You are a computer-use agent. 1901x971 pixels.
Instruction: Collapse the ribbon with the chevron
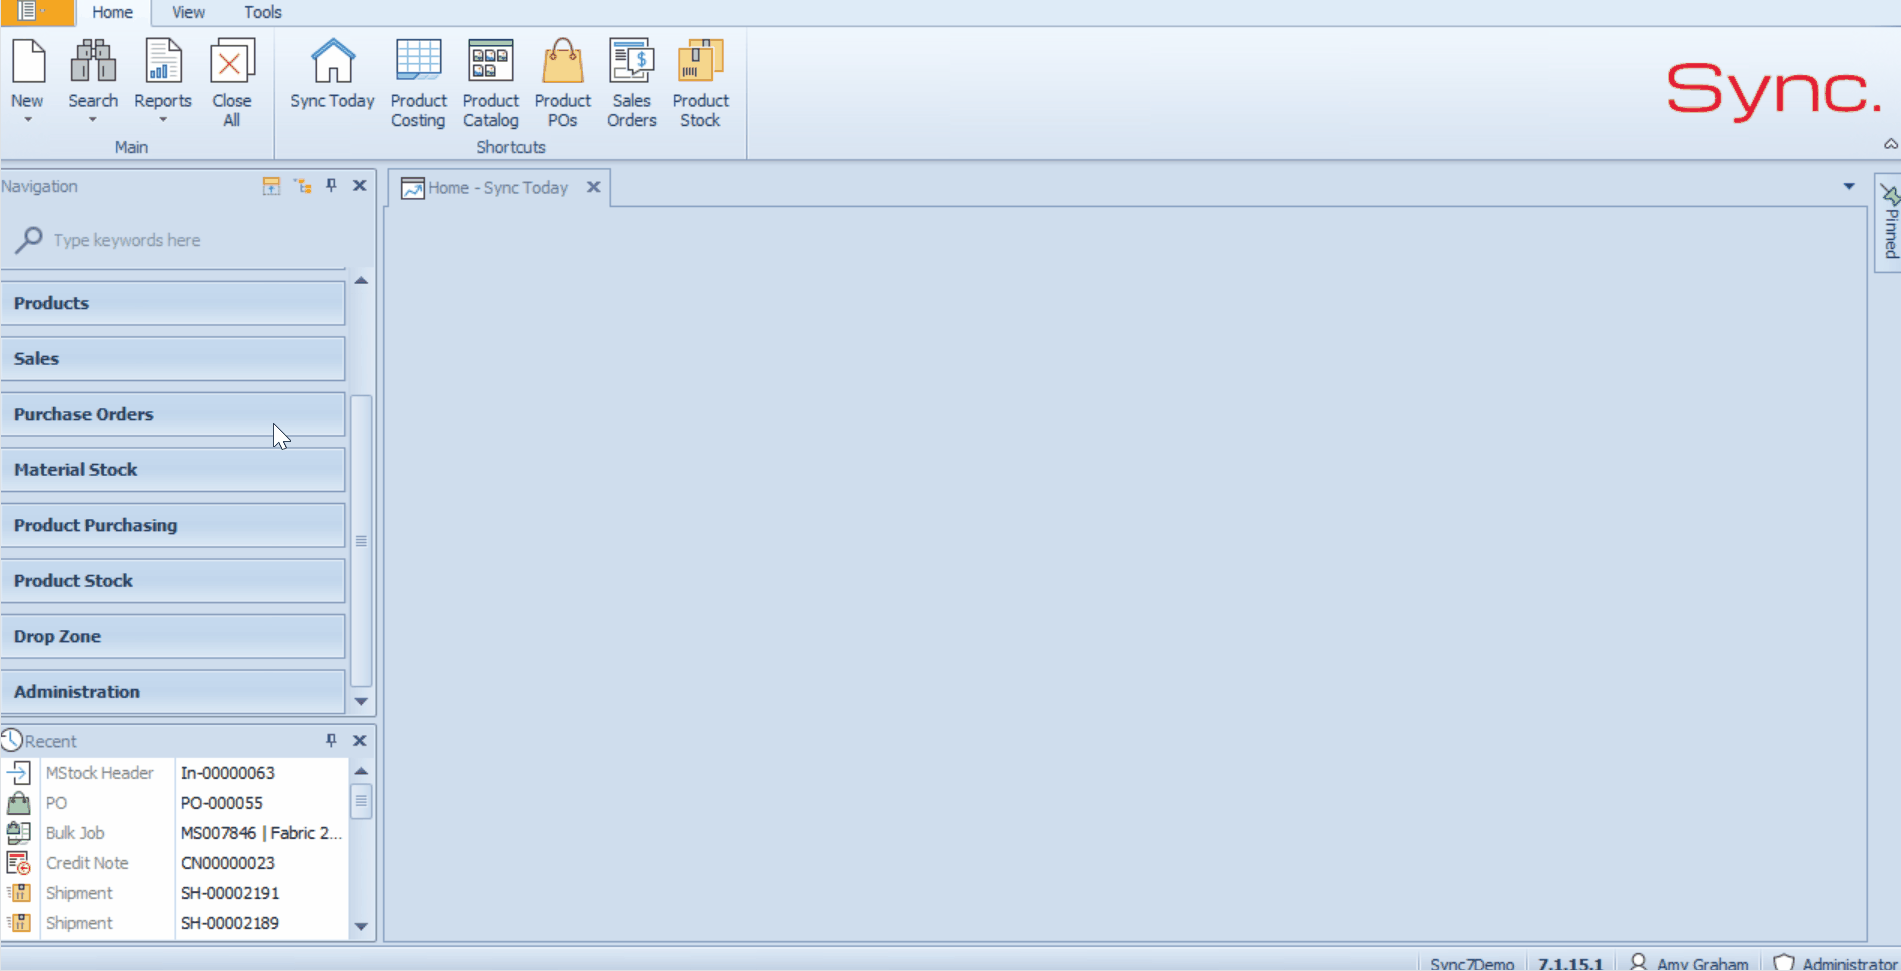coord(1890,144)
